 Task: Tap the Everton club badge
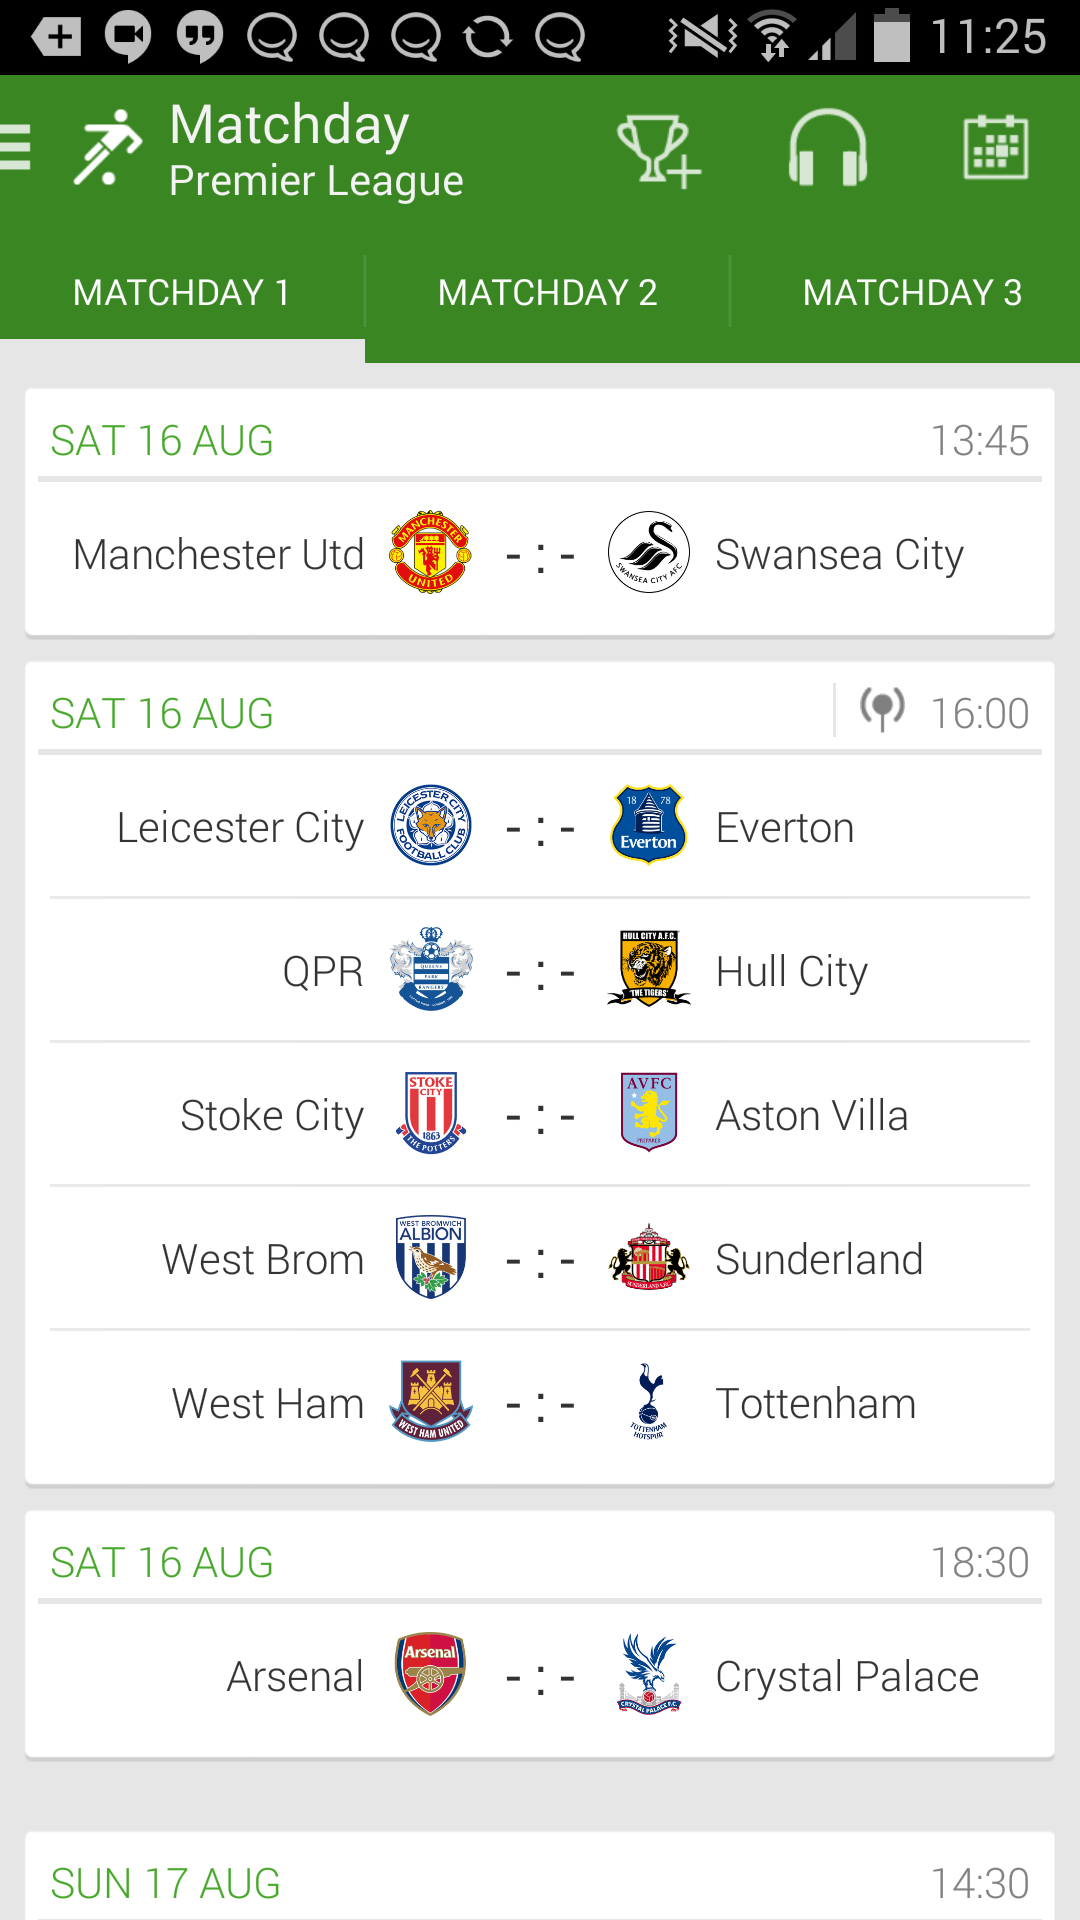[649, 826]
